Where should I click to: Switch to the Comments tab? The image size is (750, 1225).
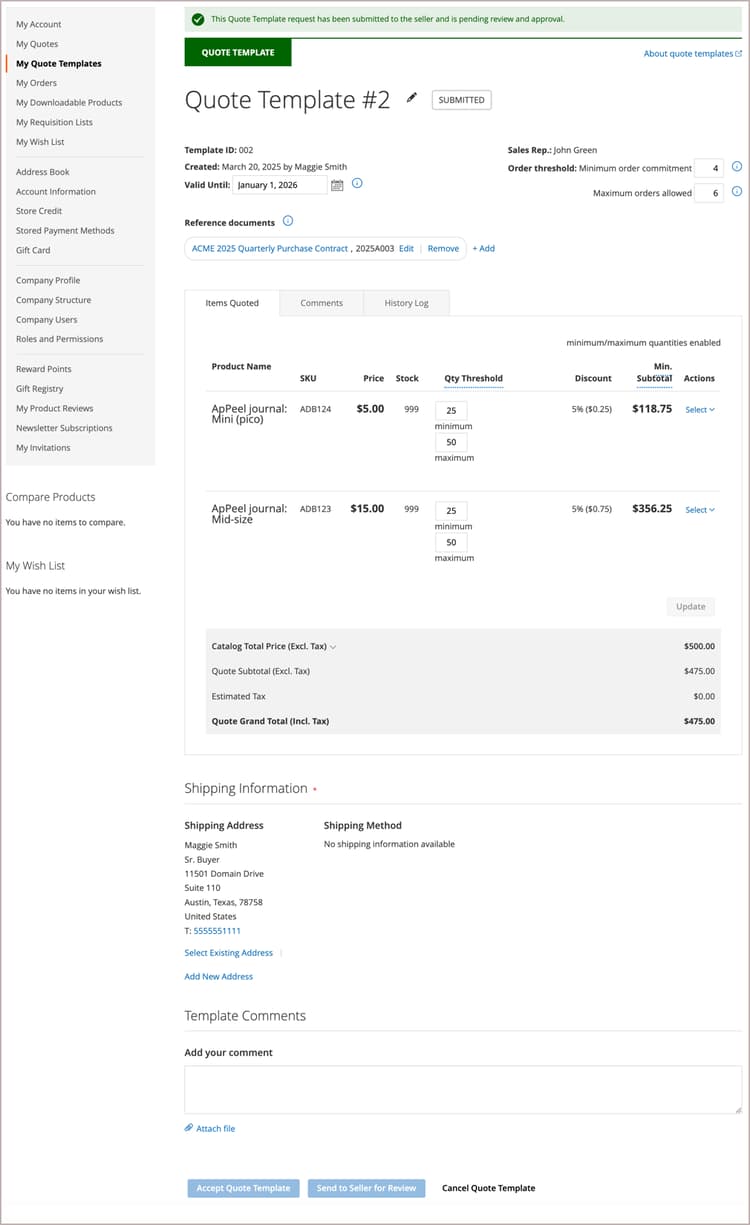pos(321,302)
